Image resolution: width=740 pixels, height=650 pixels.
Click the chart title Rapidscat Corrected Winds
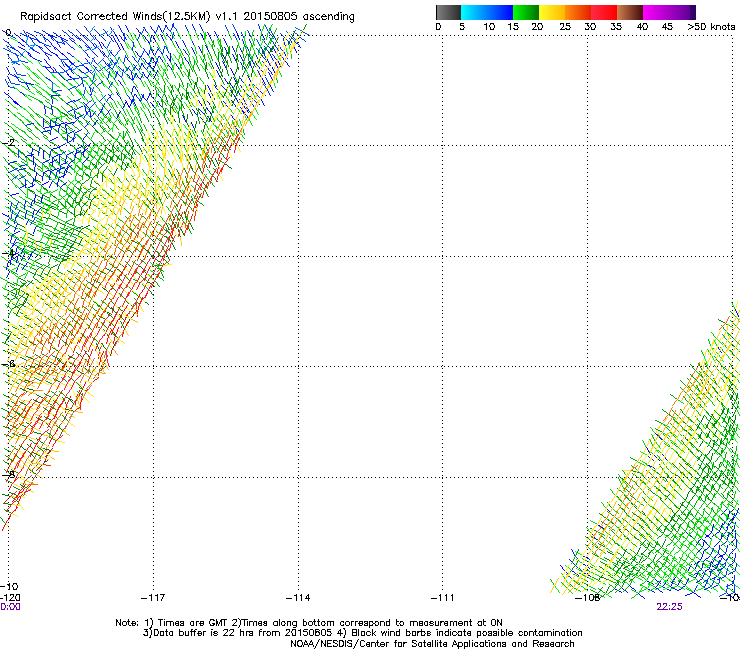pos(187,16)
